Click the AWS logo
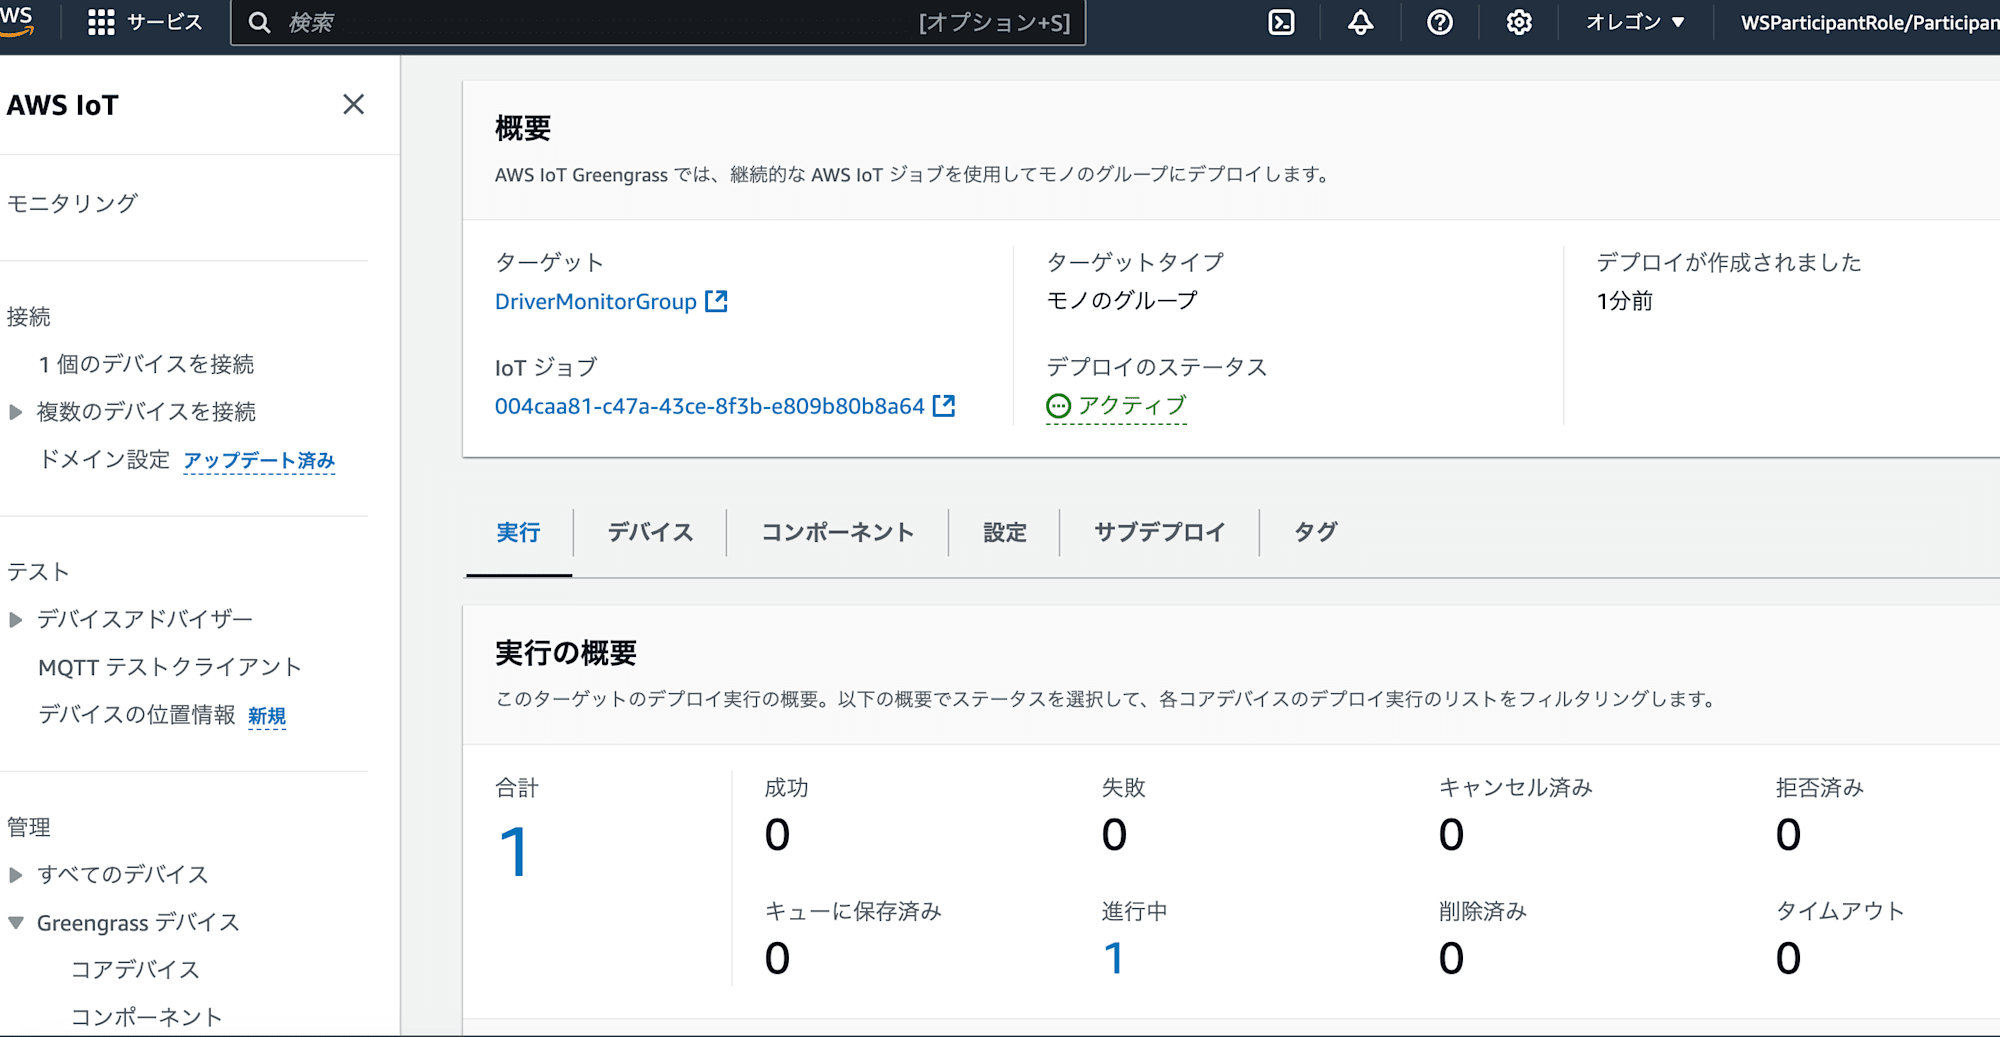The image size is (2000, 1037). [x=17, y=21]
